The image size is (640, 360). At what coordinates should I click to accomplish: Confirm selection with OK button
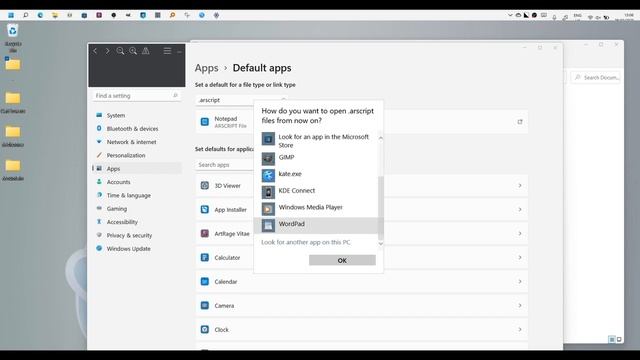click(x=342, y=260)
